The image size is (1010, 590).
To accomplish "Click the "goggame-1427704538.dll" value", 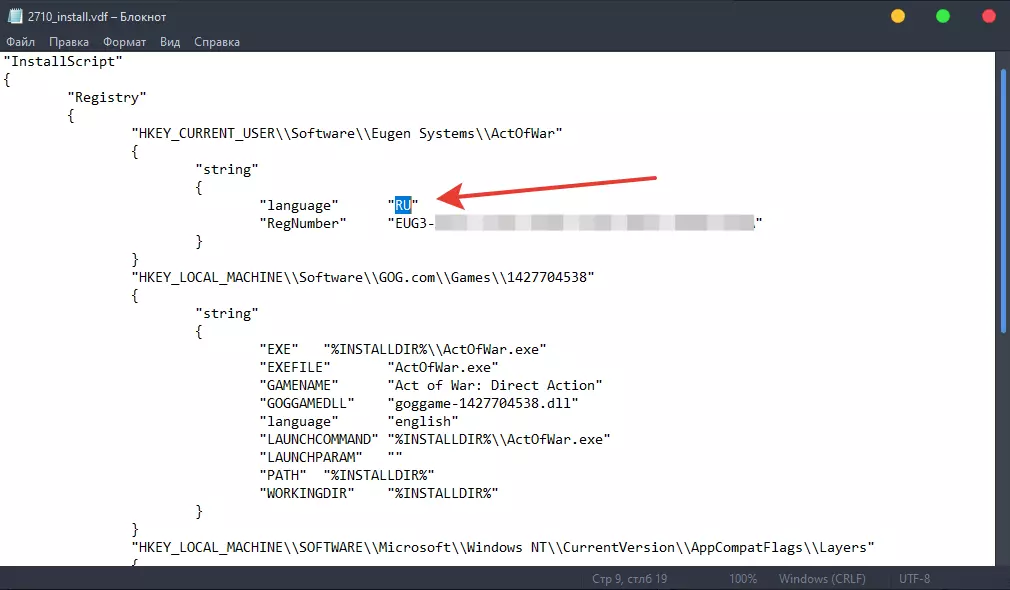I will (x=483, y=403).
